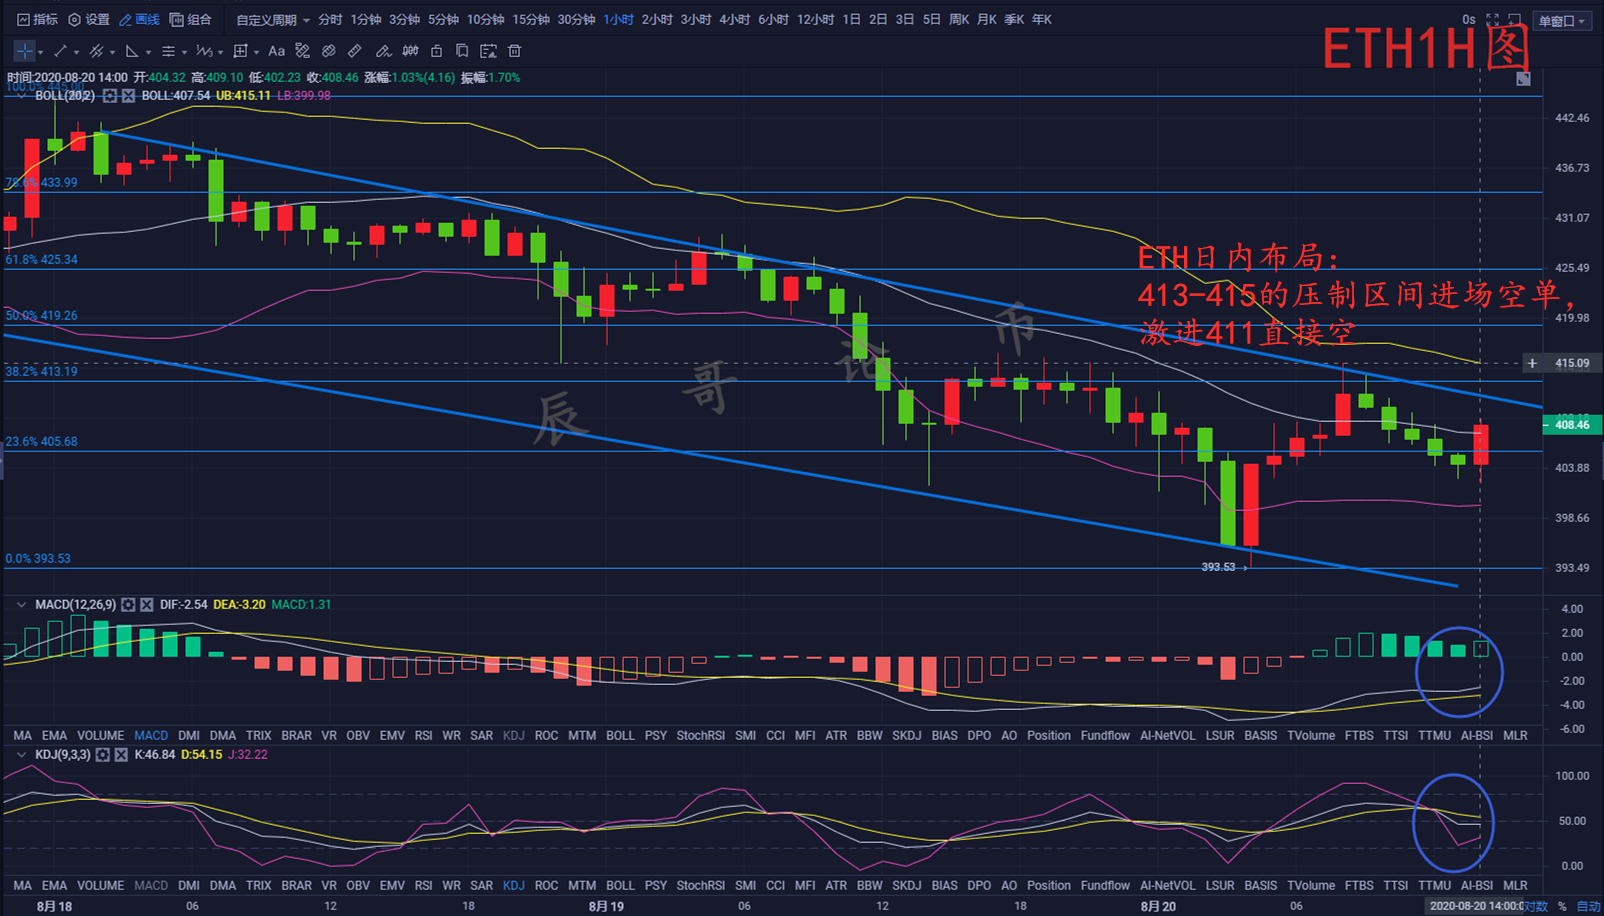Click the eraser tool icon
This screenshot has width=1604, height=916.
coord(328,51)
